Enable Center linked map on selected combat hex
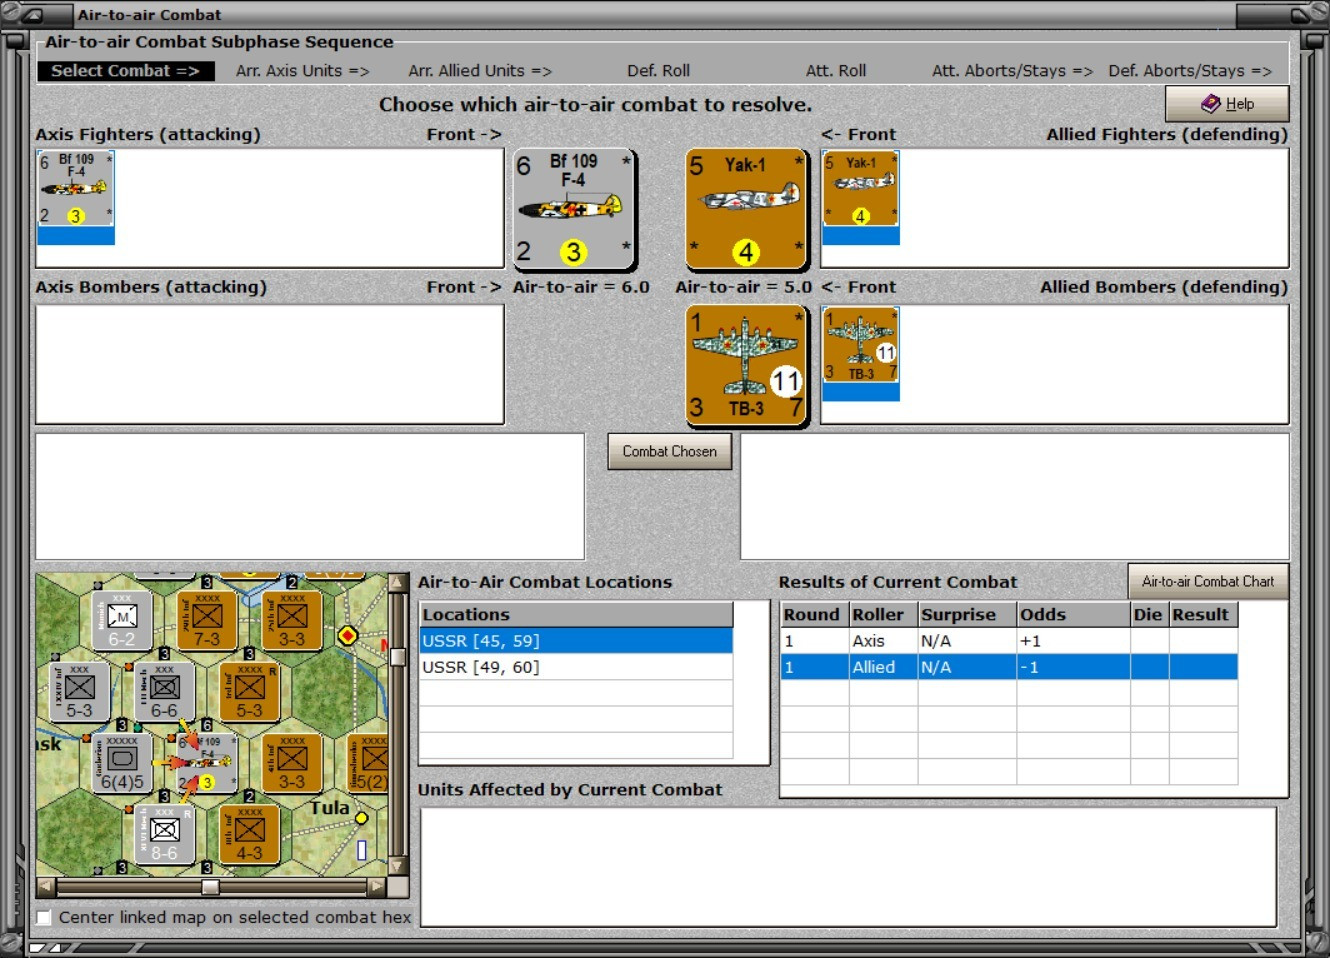The image size is (1330, 958). coord(44,917)
